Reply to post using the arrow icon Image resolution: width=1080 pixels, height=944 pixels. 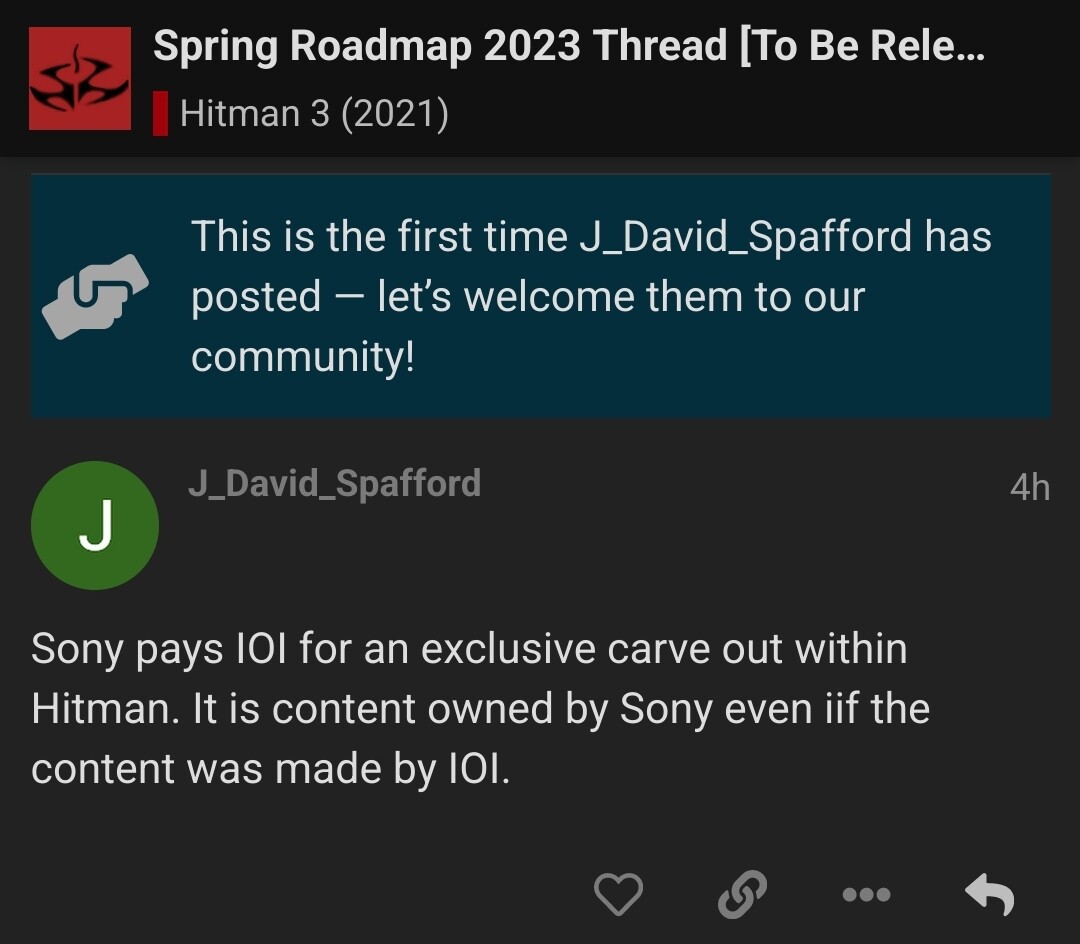click(x=990, y=893)
